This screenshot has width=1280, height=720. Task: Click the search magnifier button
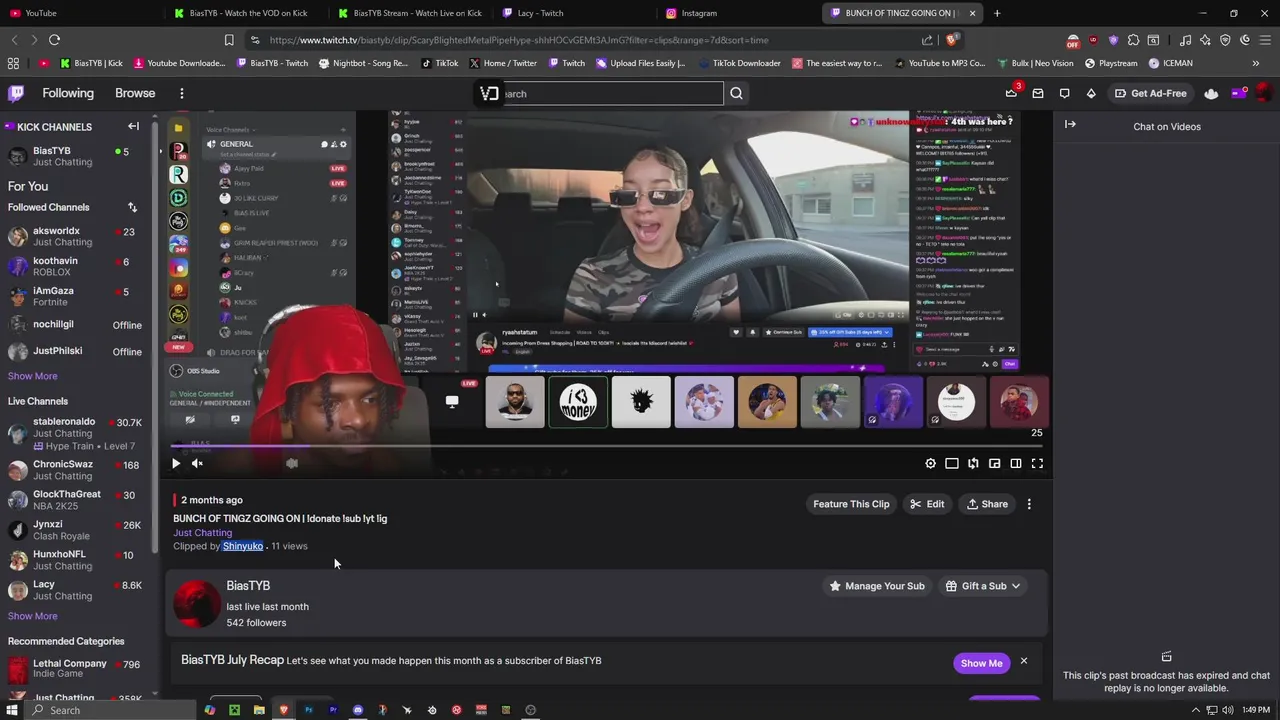coord(736,93)
